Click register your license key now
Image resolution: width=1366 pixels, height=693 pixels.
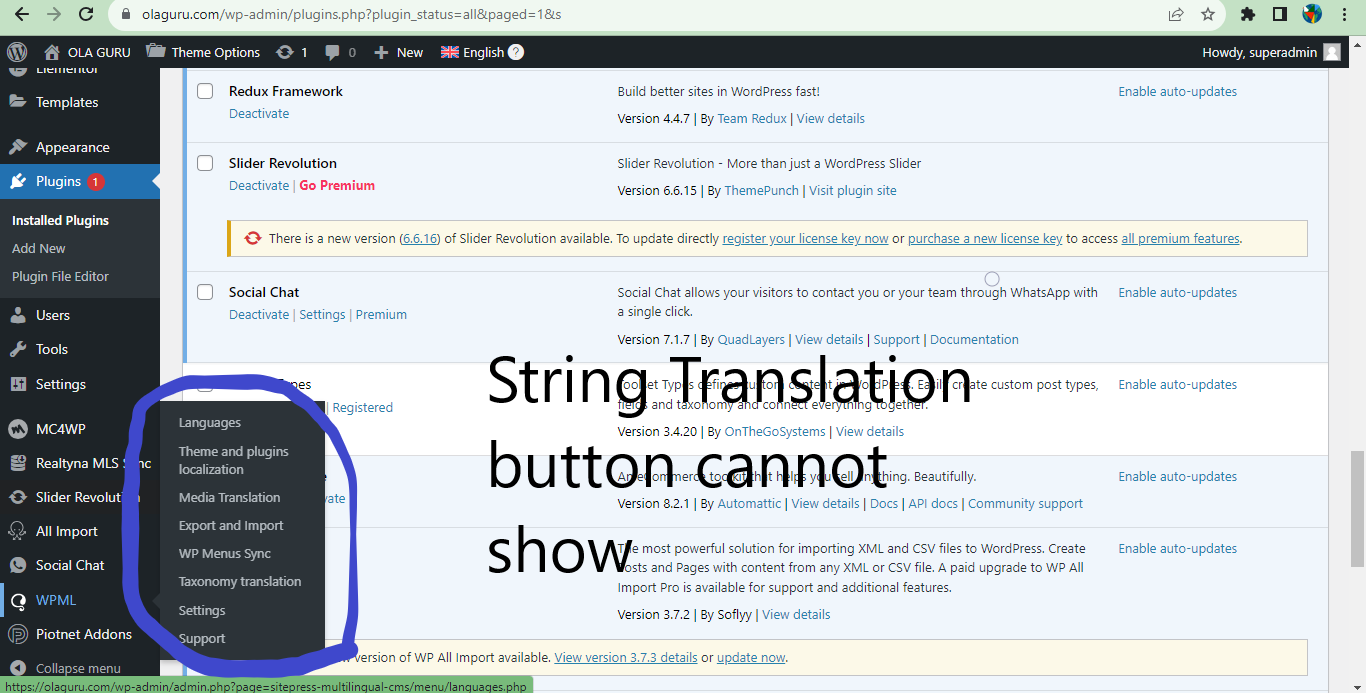805,238
